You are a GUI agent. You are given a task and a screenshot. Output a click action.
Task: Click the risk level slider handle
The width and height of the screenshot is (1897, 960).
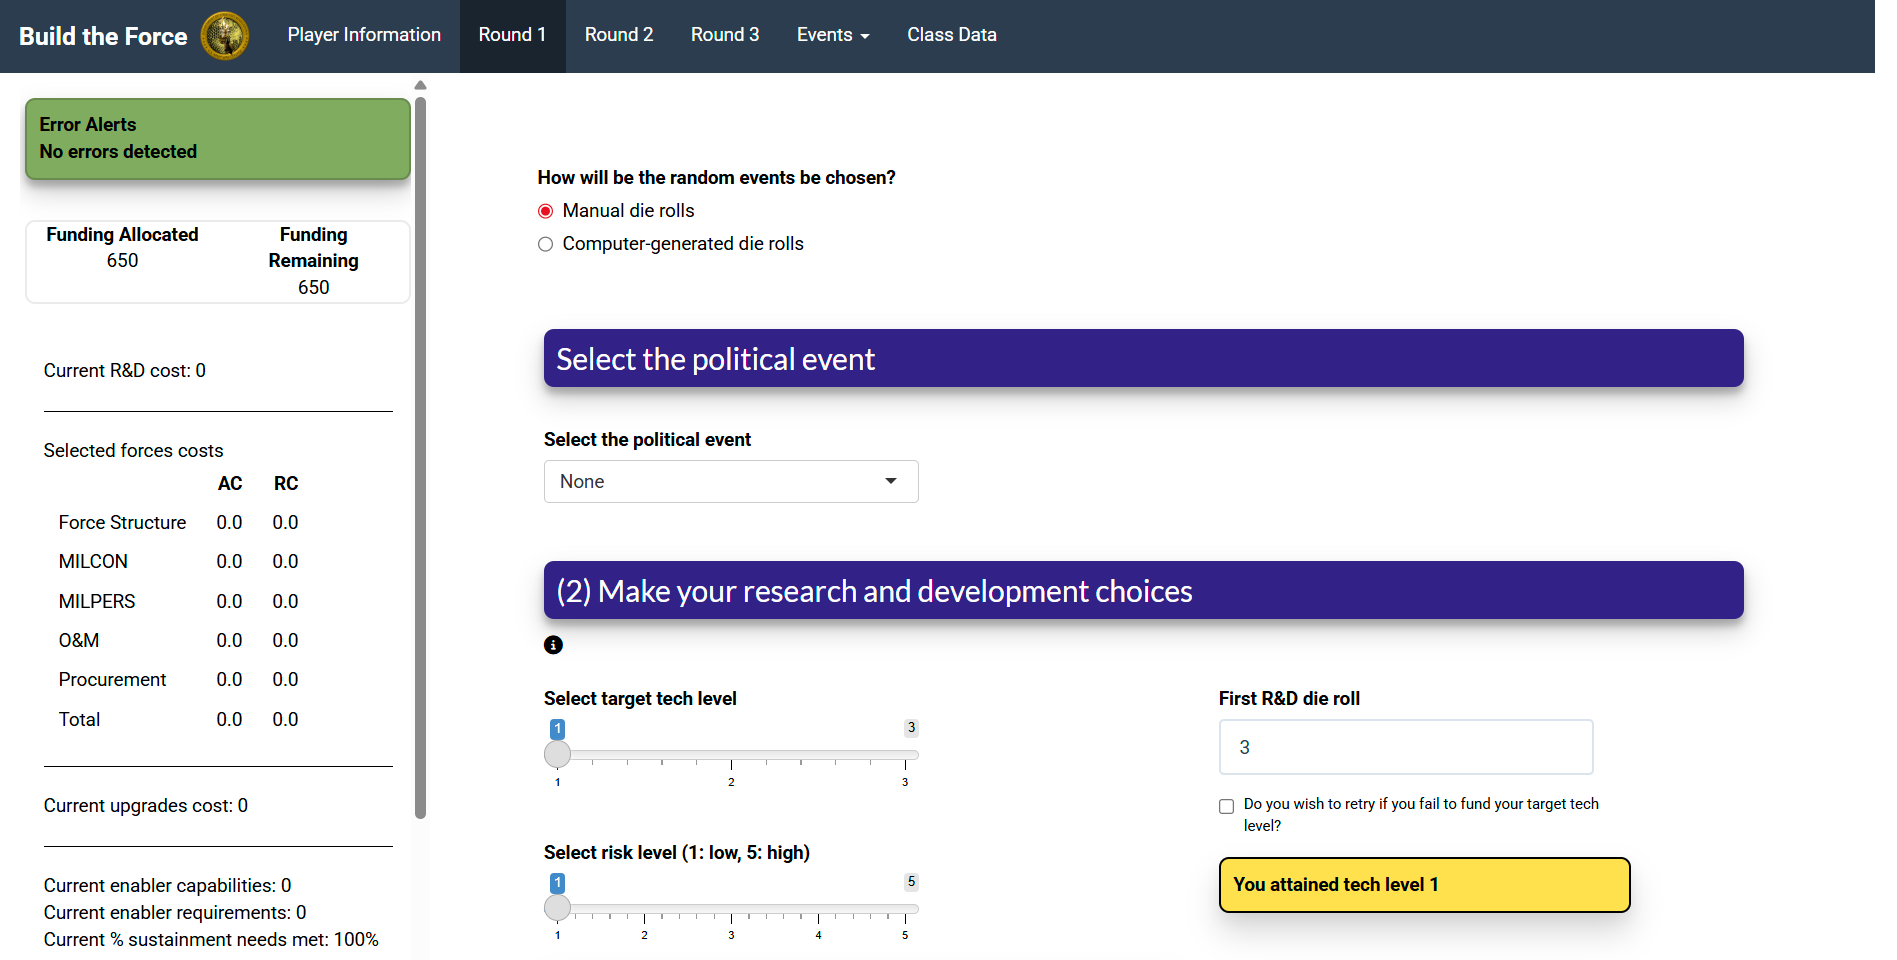[557, 908]
